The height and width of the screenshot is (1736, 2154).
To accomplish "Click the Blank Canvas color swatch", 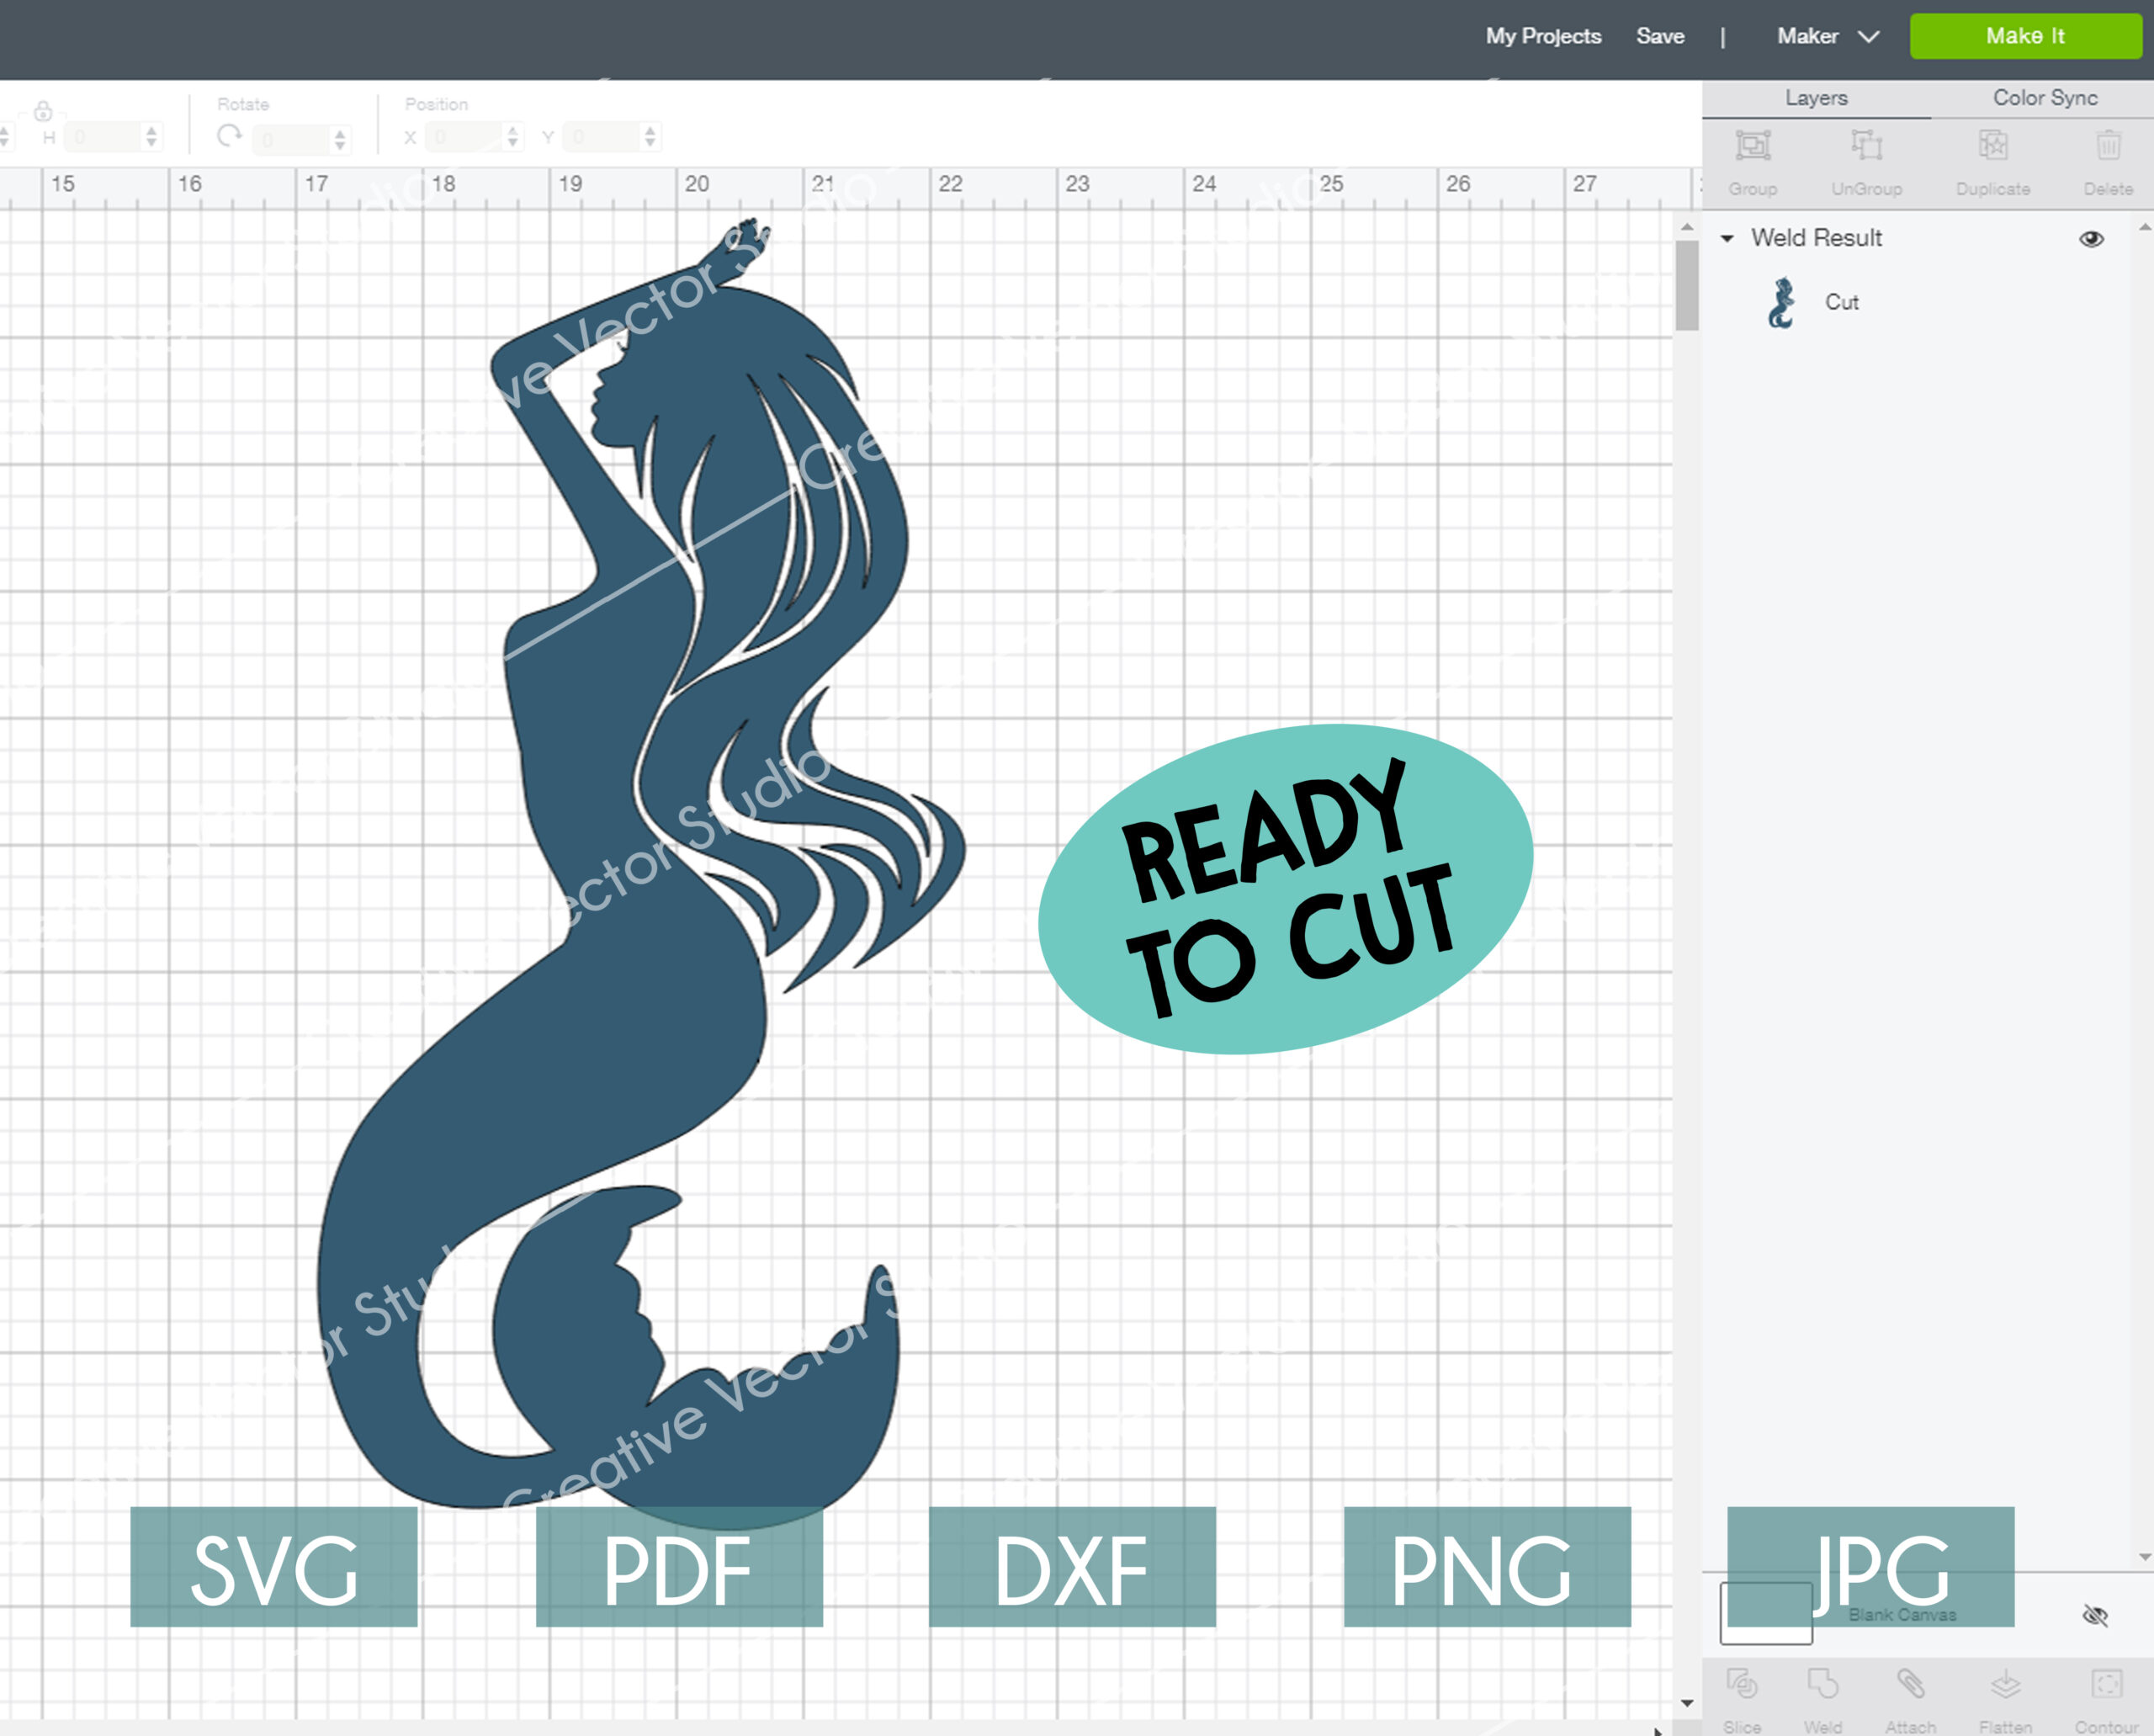I will click(1766, 1613).
